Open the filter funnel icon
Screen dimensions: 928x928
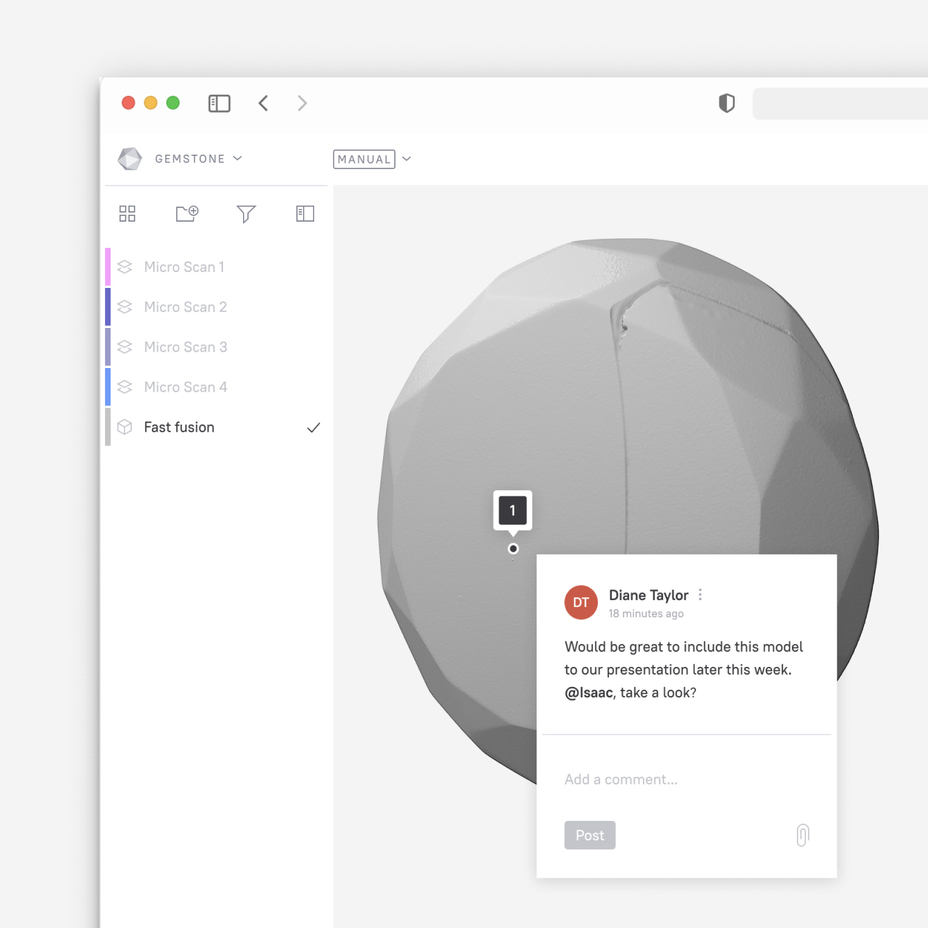[246, 214]
